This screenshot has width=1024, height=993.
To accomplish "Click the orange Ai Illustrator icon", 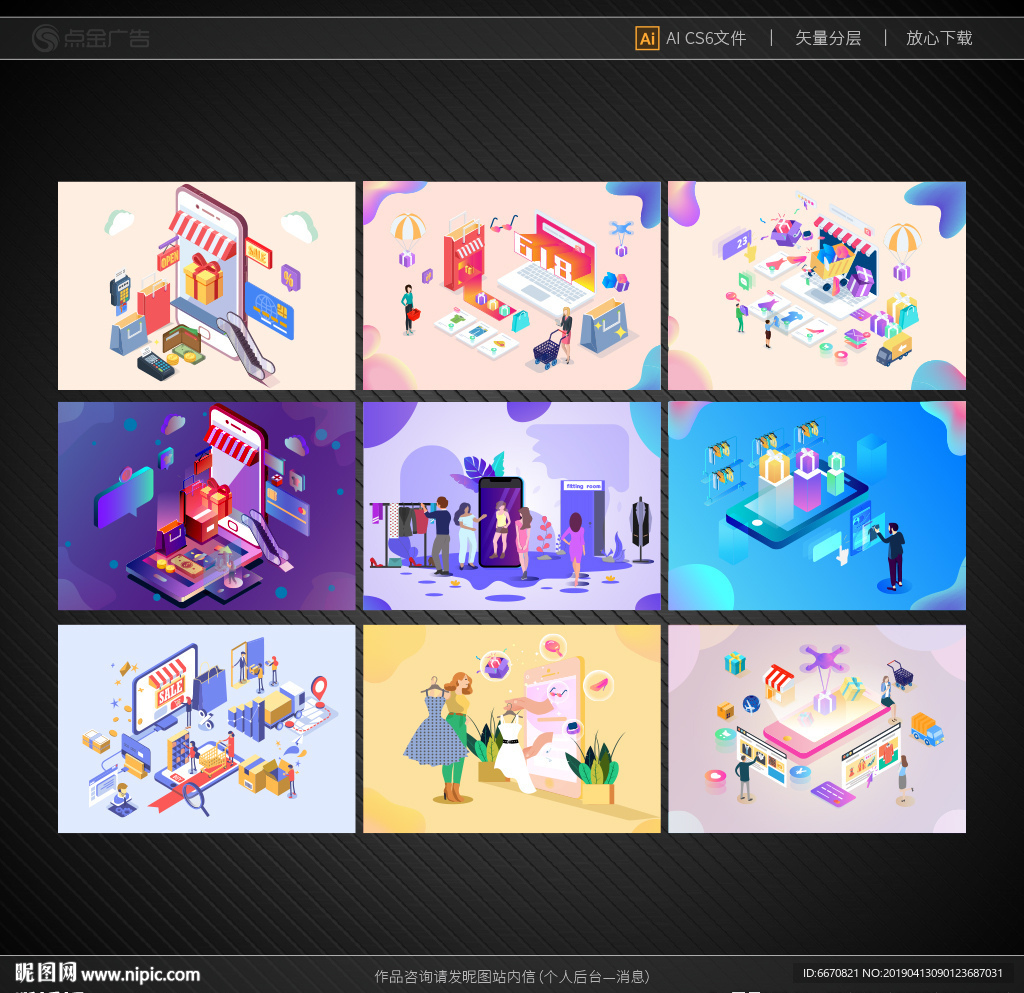I will click(647, 39).
